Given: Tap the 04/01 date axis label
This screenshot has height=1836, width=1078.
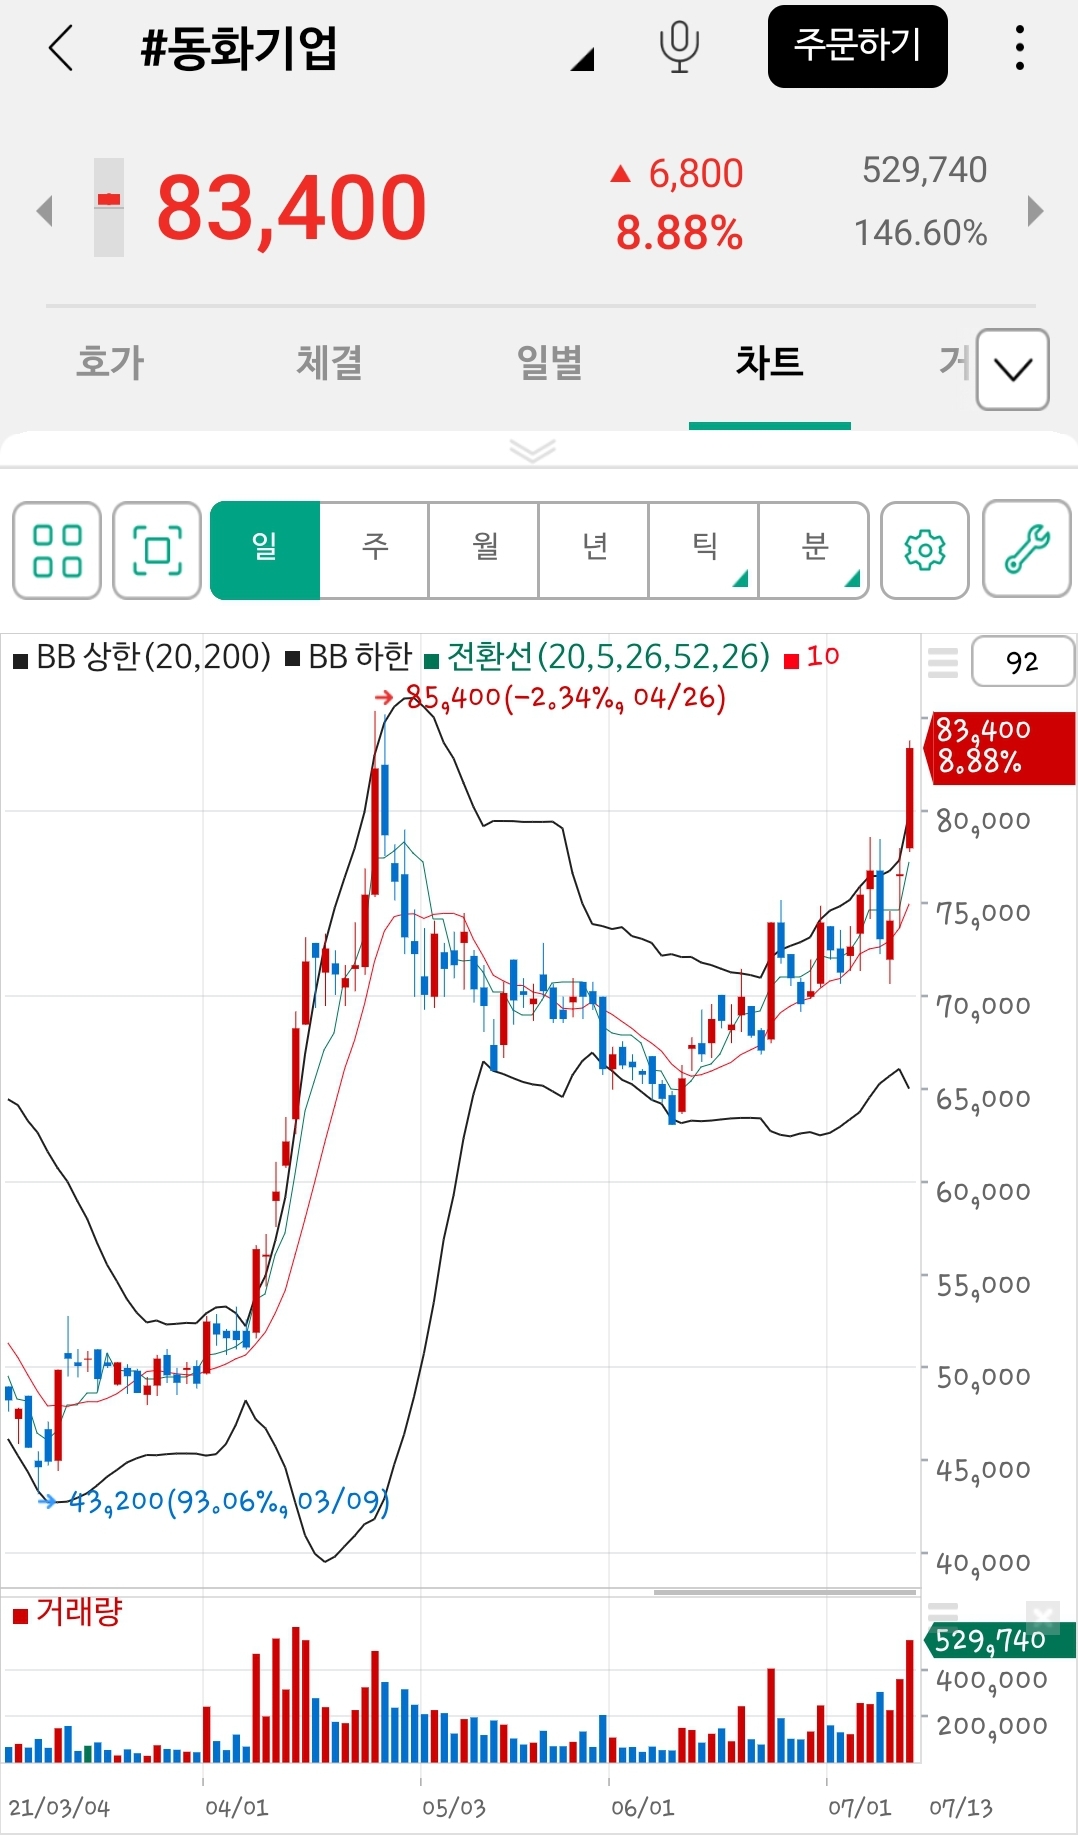Looking at the screenshot, I should tap(237, 1807).
